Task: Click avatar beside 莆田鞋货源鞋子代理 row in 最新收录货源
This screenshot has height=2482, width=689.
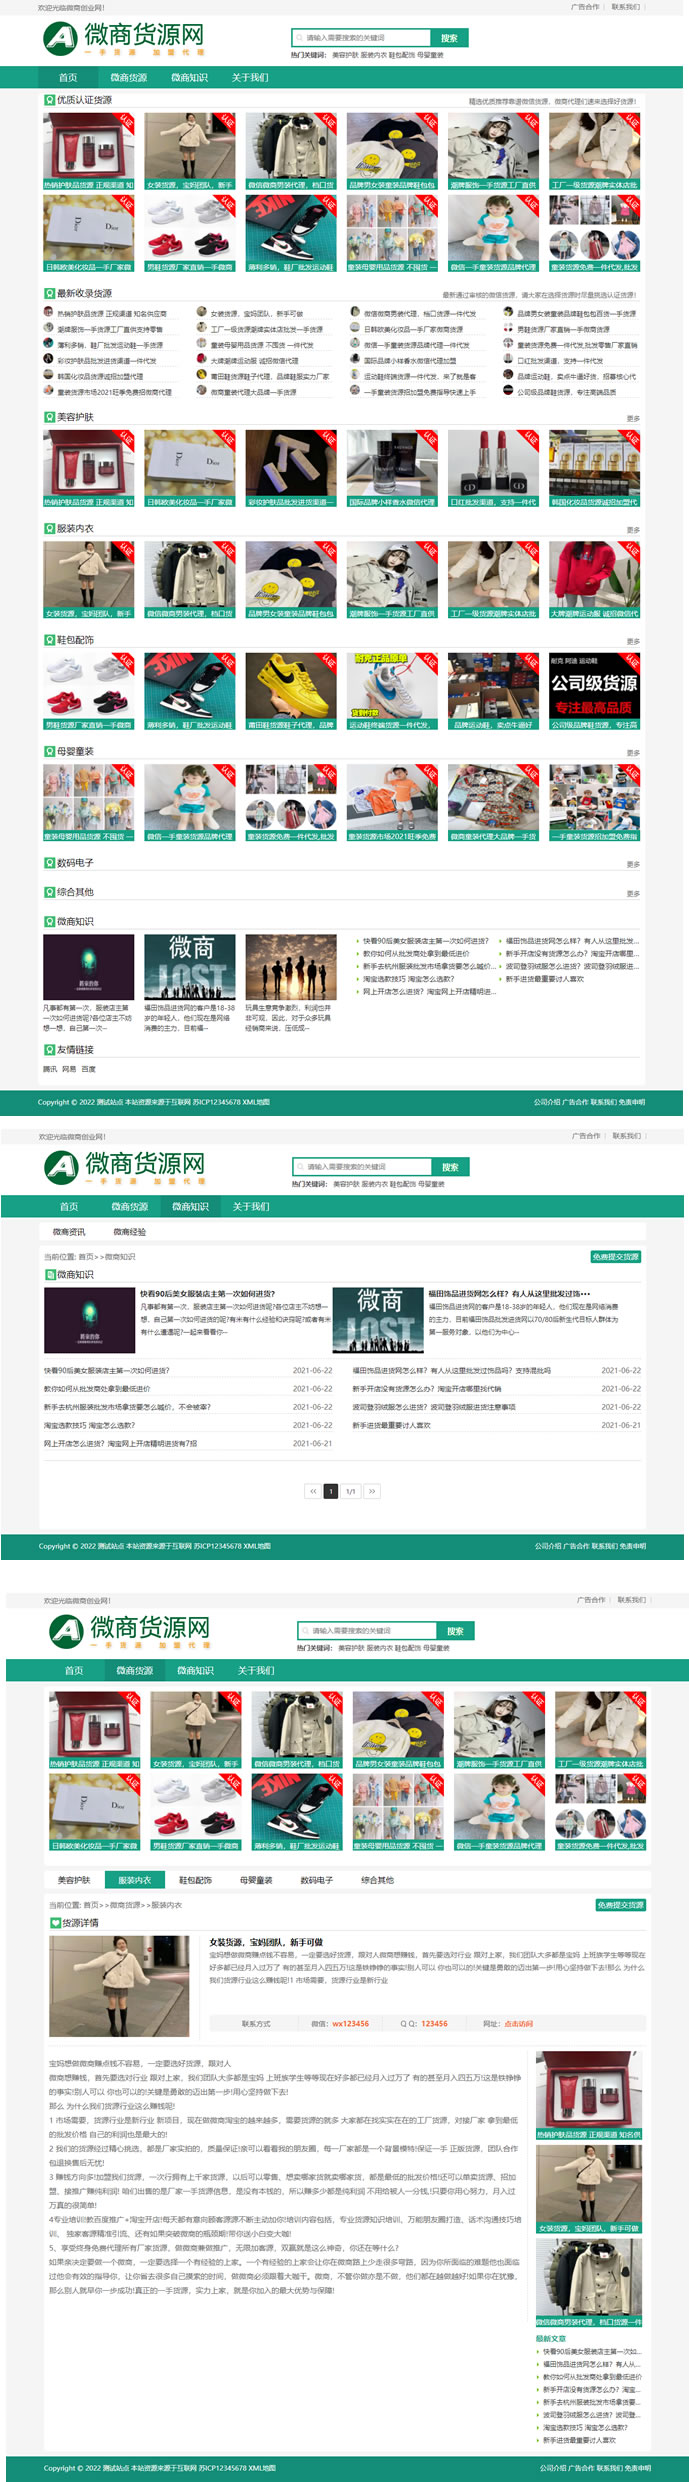Action: click(201, 375)
